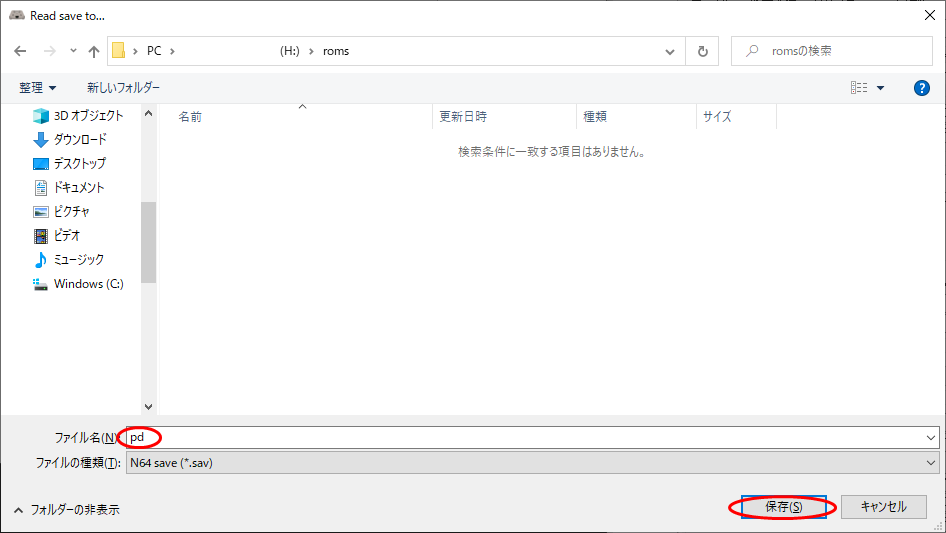The image size is (946, 533).
Task: Open the recent locations chevron
Action: coord(73,51)
